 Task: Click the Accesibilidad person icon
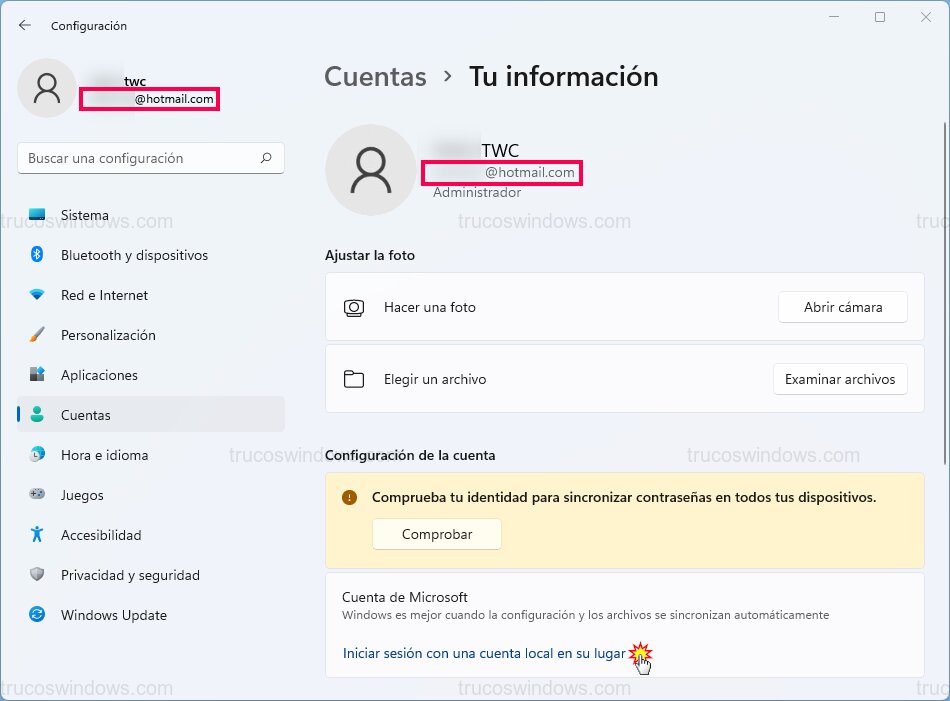(37, 535)
